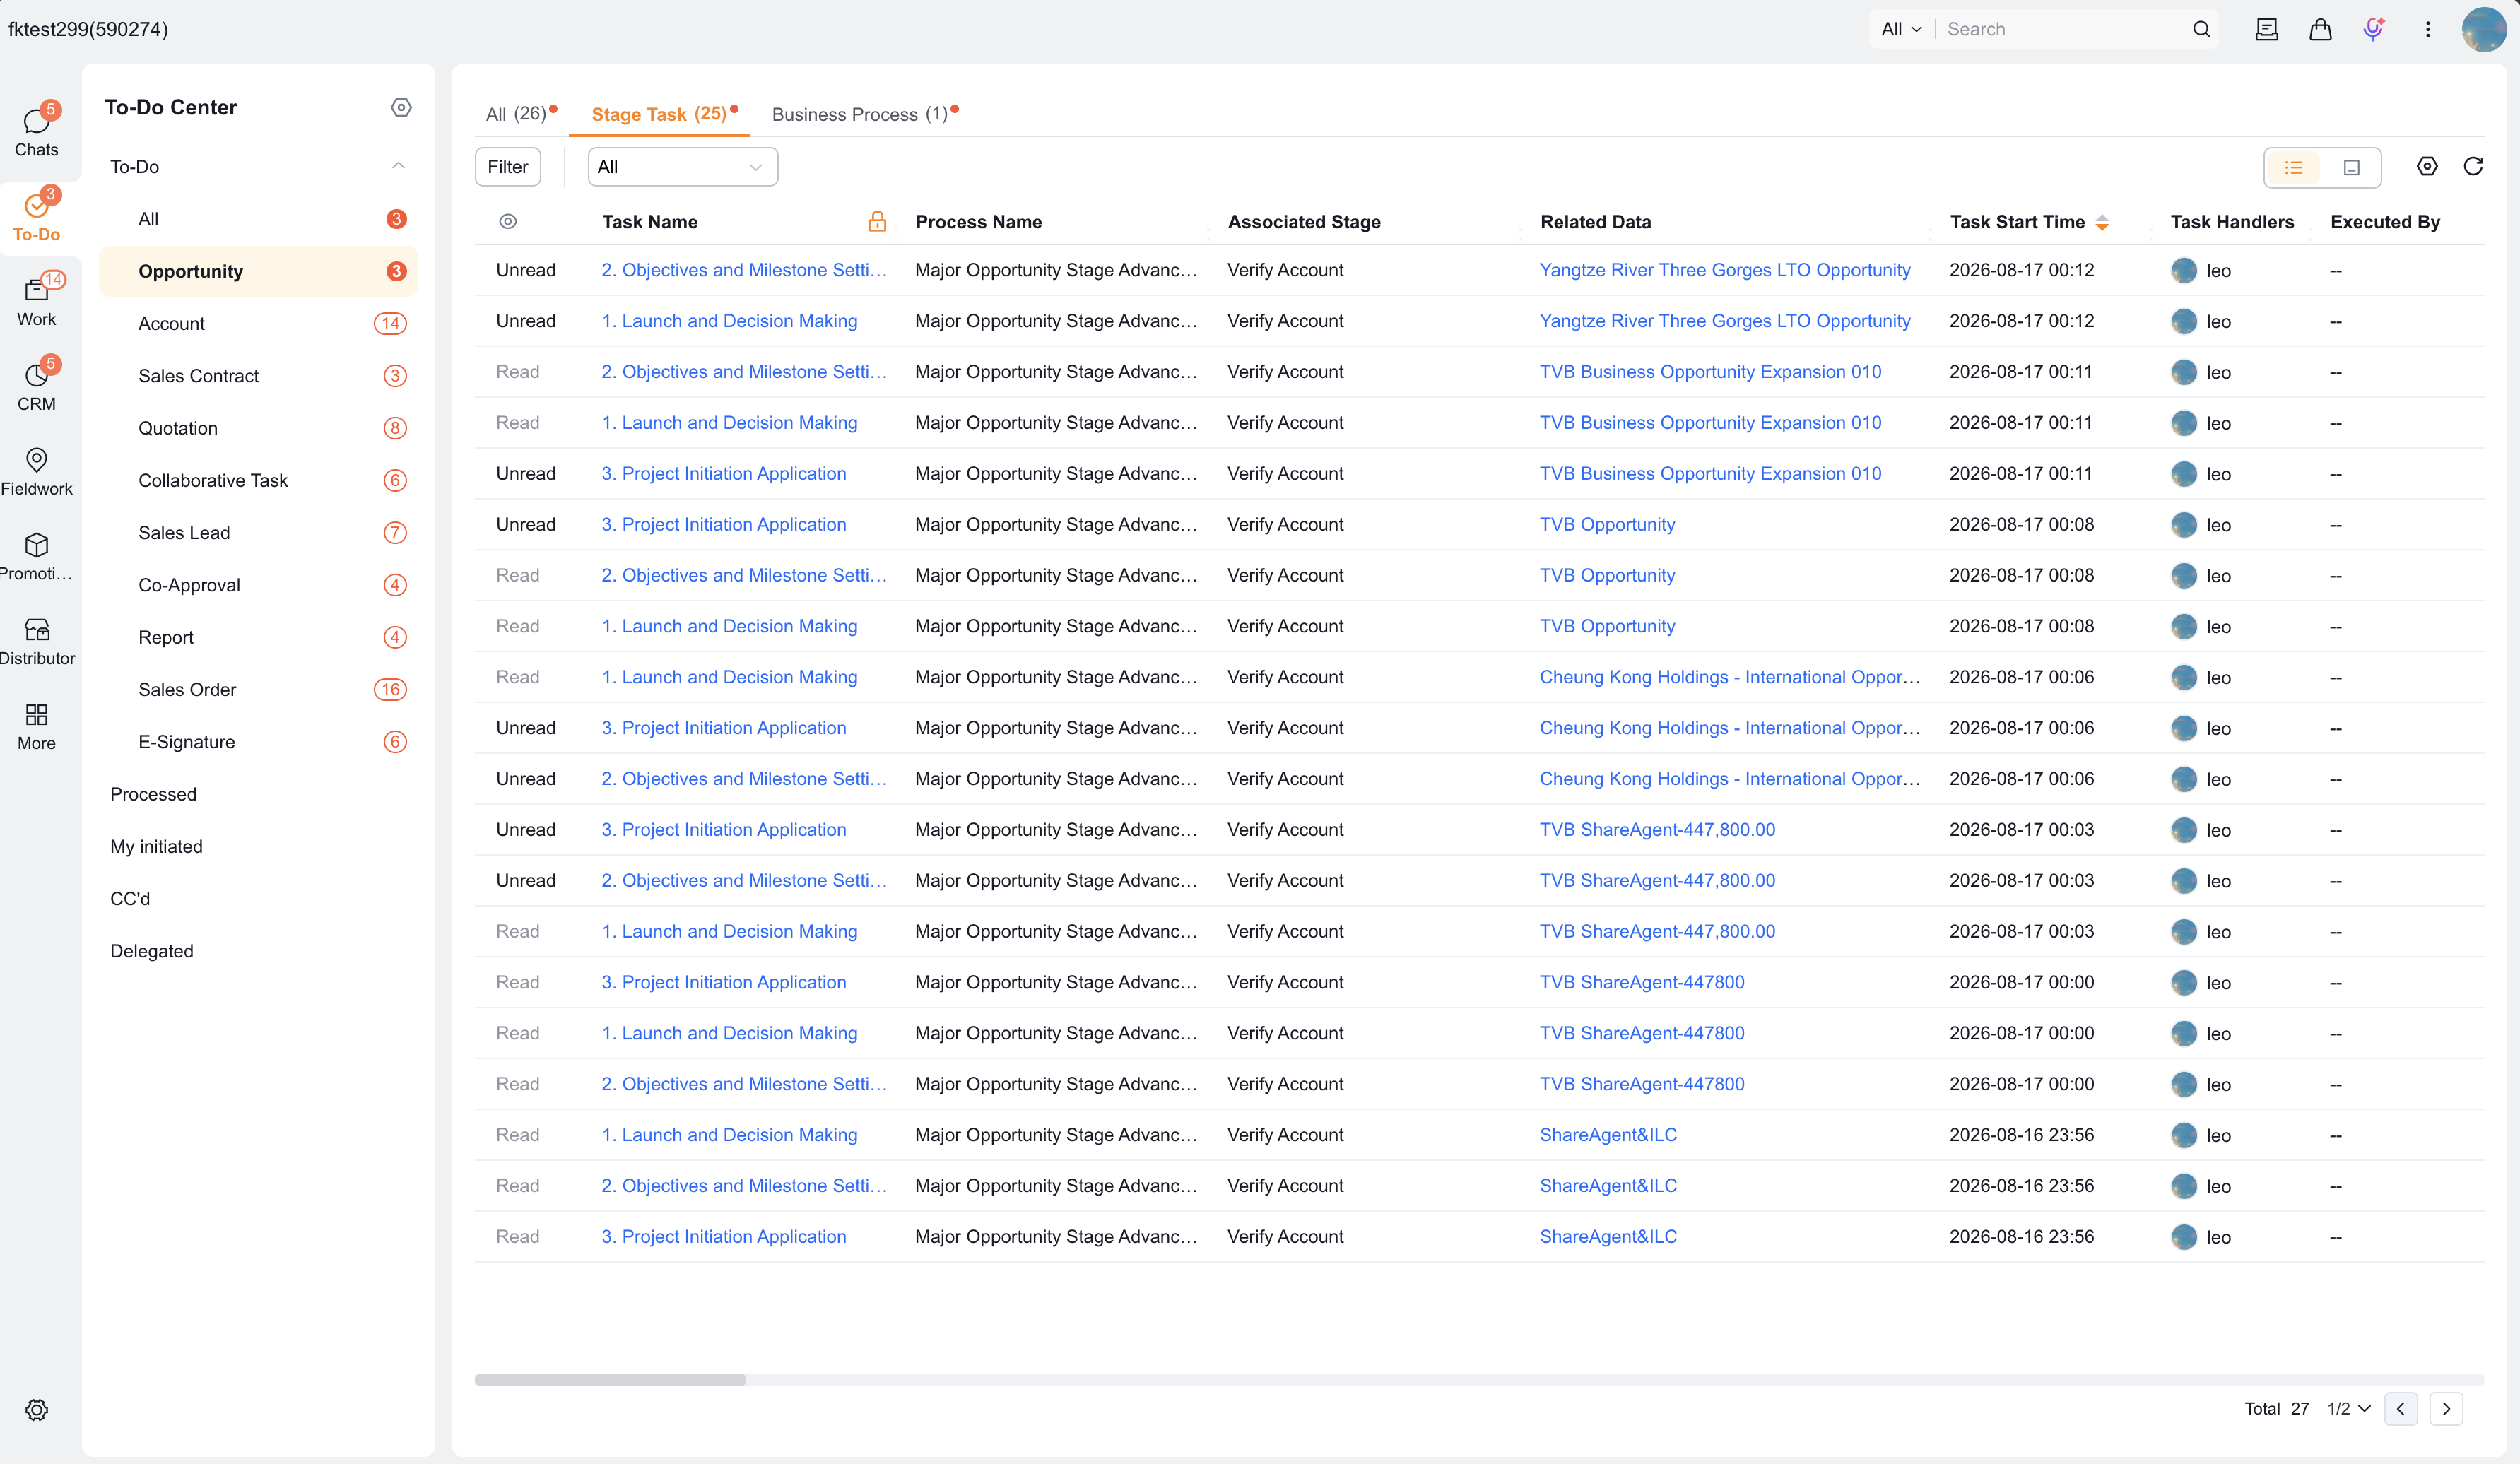
Task: Click the Process Name column header
Action: click(979, 222)
